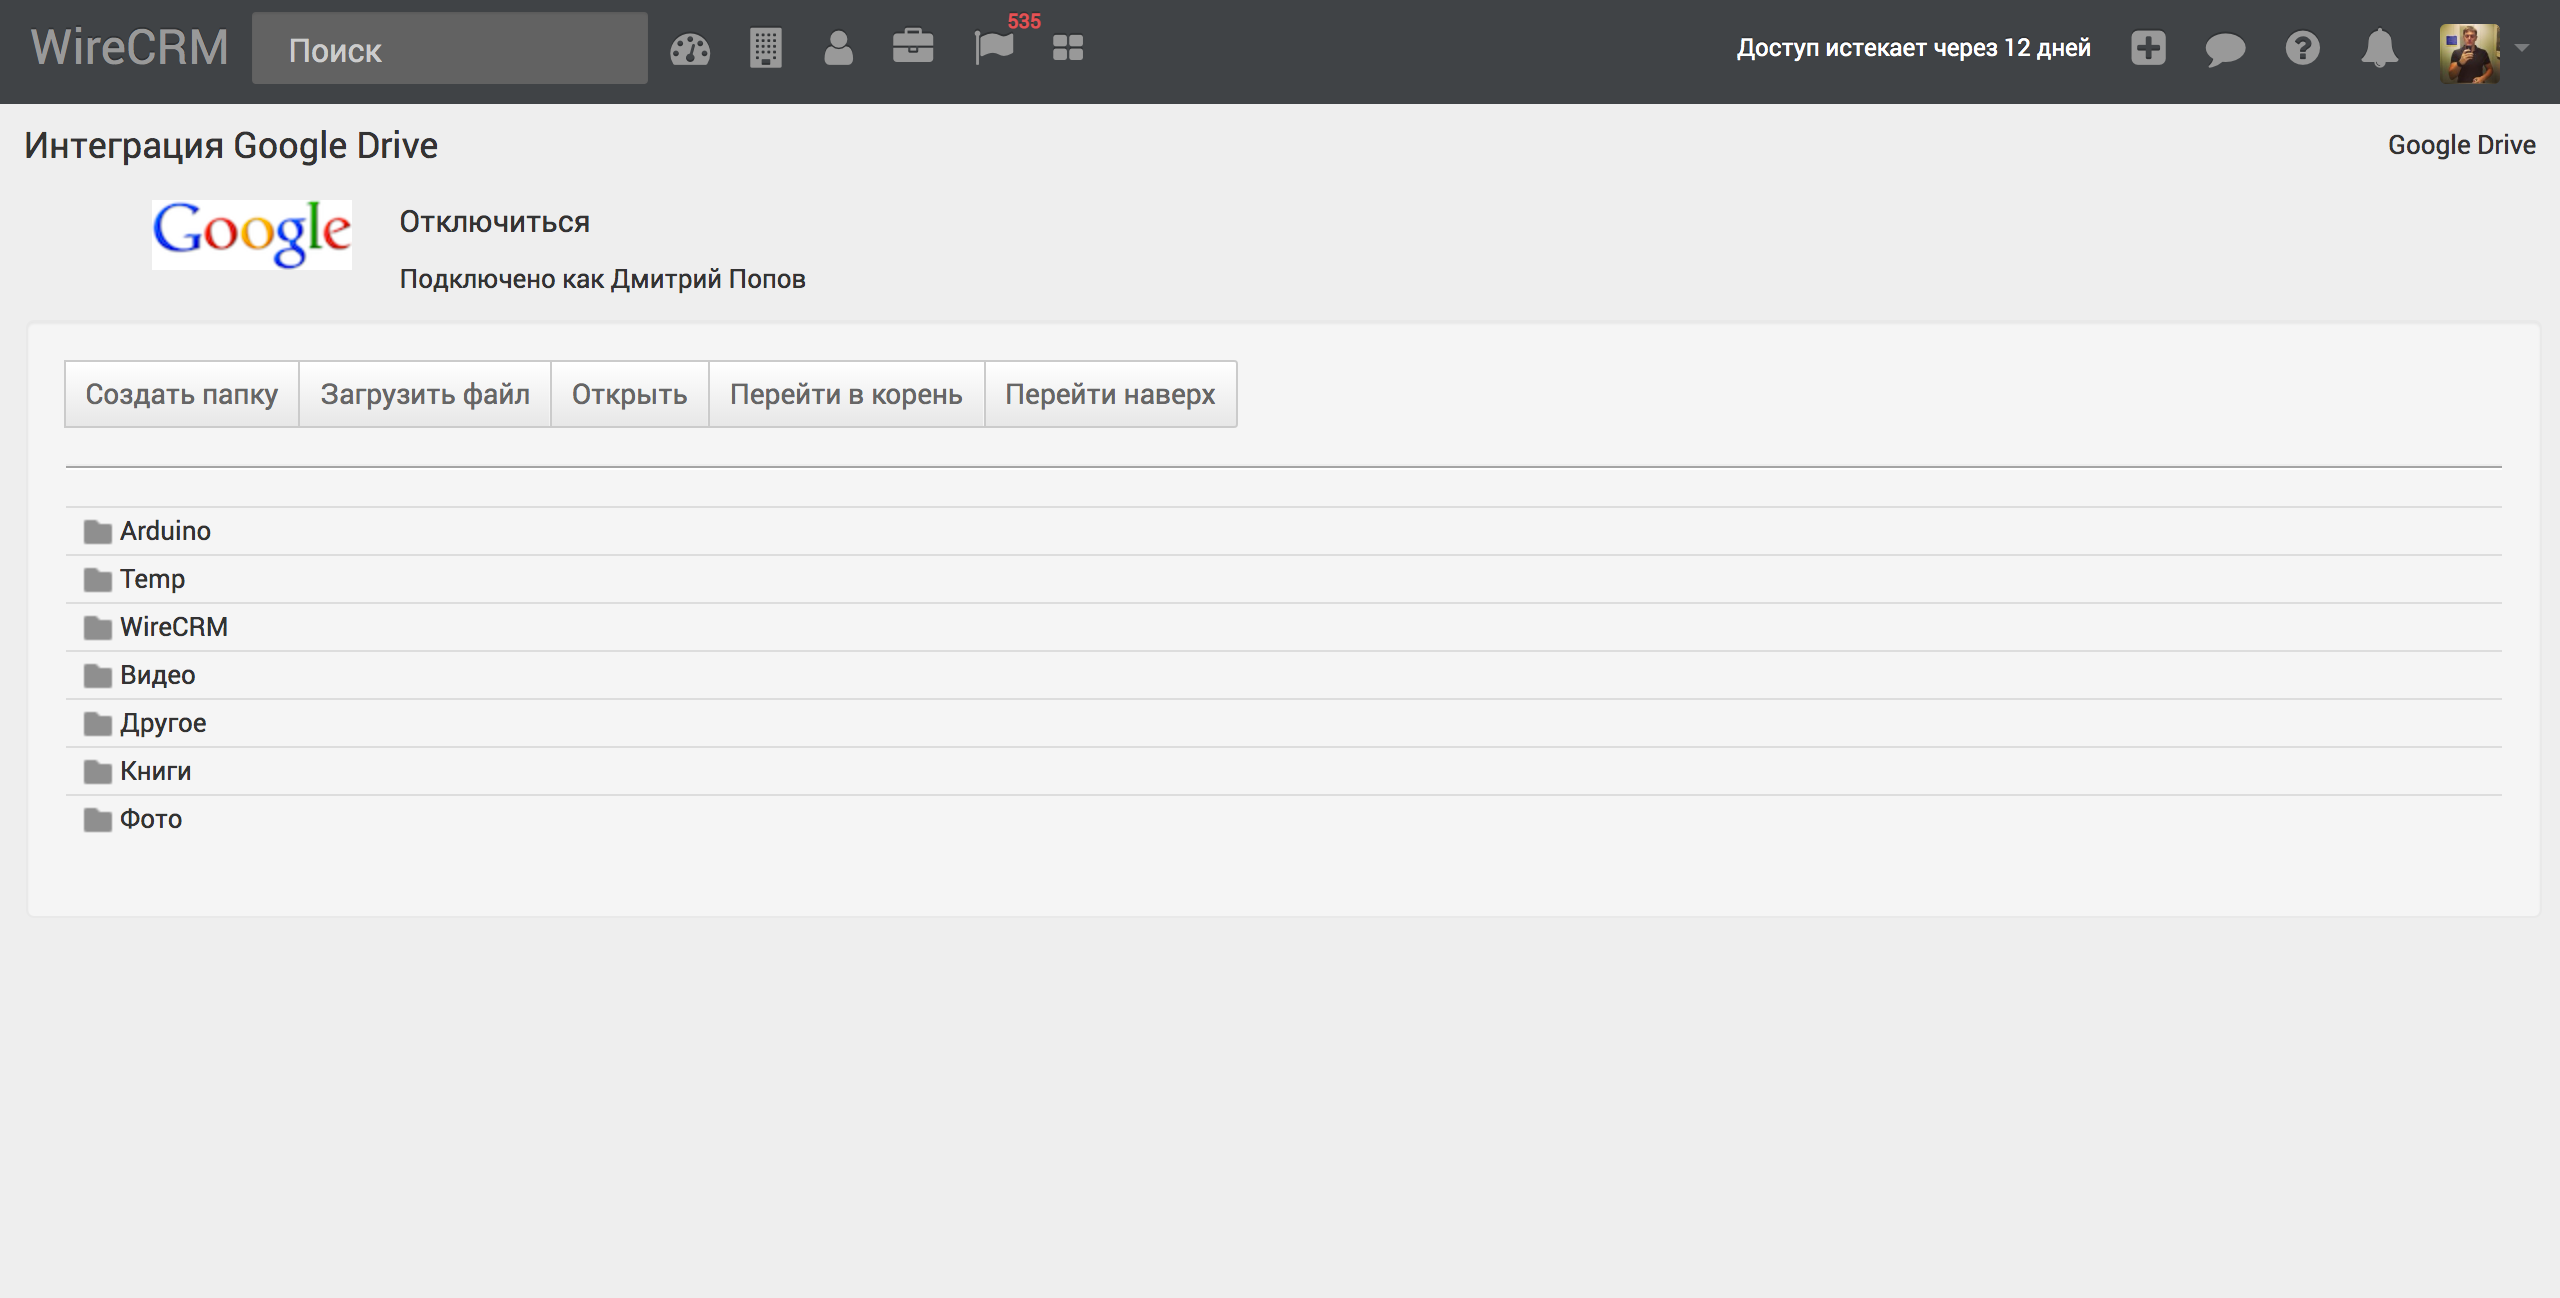This screenshot has width=2560, height=1298.
Task: Click the user avatar photo
Action: [x=2469, y=52]
